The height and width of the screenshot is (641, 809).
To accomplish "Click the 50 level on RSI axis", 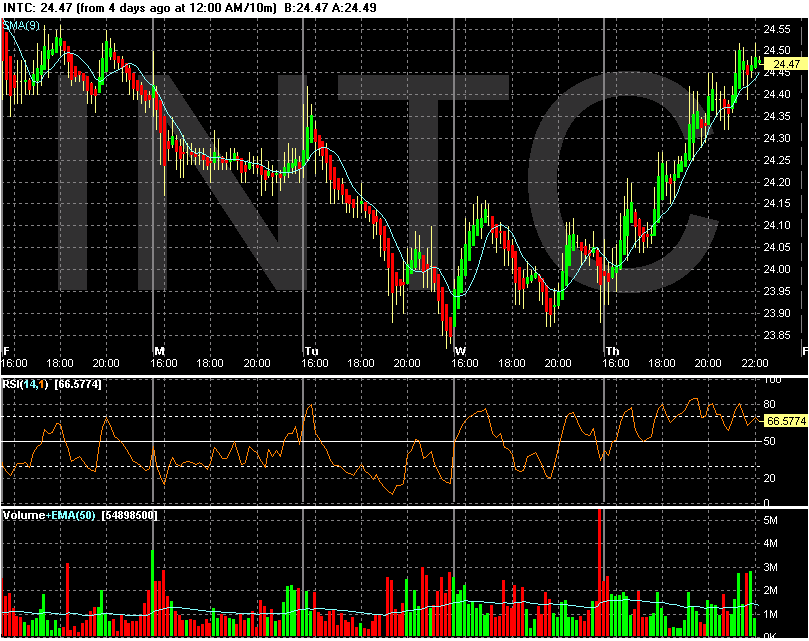I will (x=769, y=441).
